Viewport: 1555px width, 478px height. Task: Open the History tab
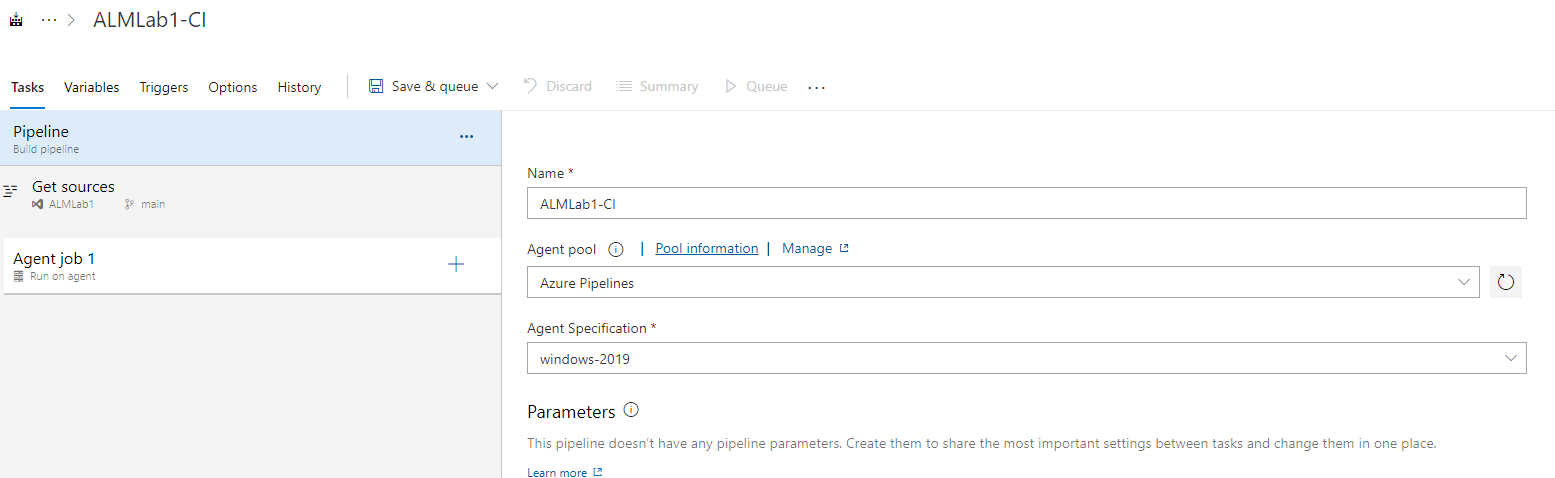click(299, 87)
